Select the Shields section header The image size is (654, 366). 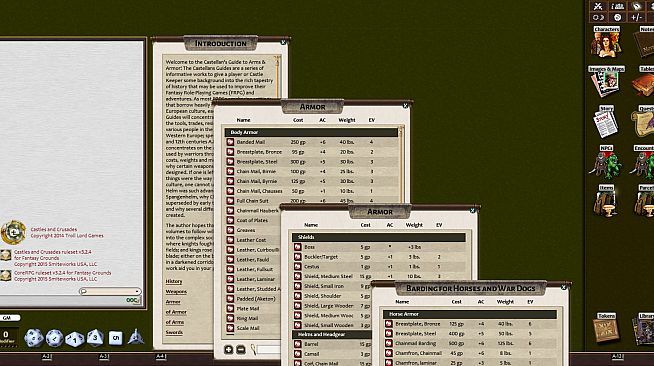click(x=379, y=237)
